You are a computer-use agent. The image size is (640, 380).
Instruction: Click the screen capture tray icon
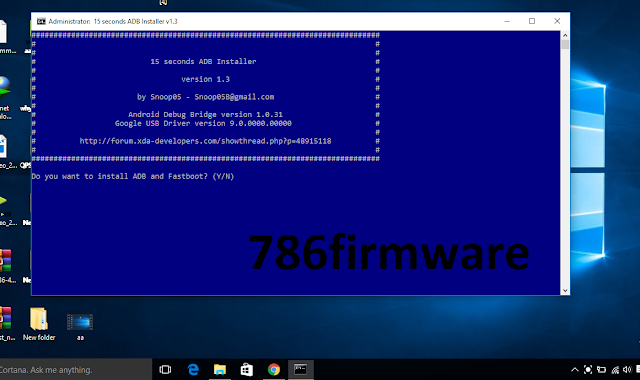[588, 370]
